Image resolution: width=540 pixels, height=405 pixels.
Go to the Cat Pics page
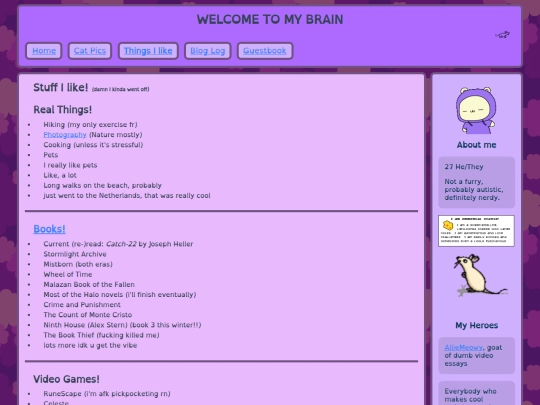90,51
